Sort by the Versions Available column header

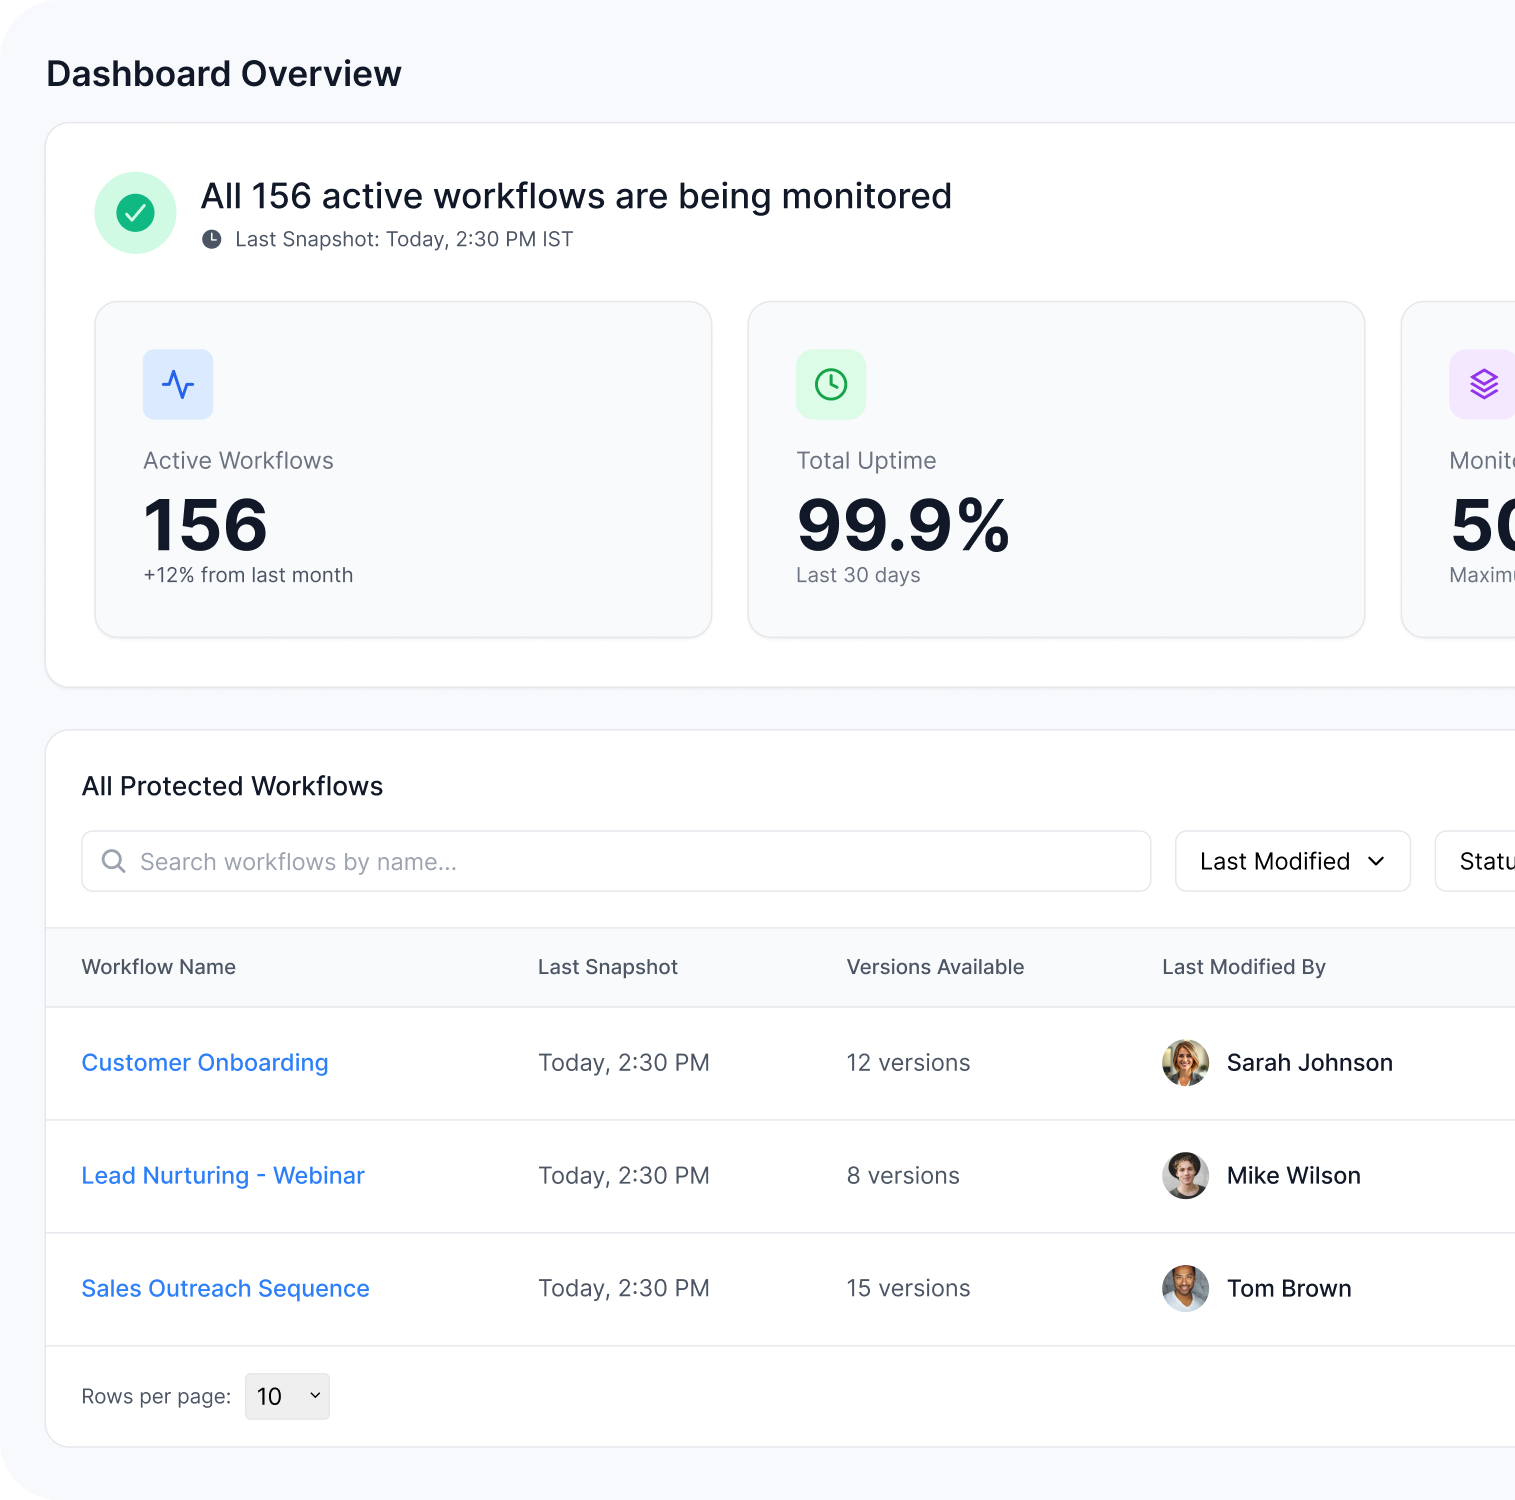(935, 967)
